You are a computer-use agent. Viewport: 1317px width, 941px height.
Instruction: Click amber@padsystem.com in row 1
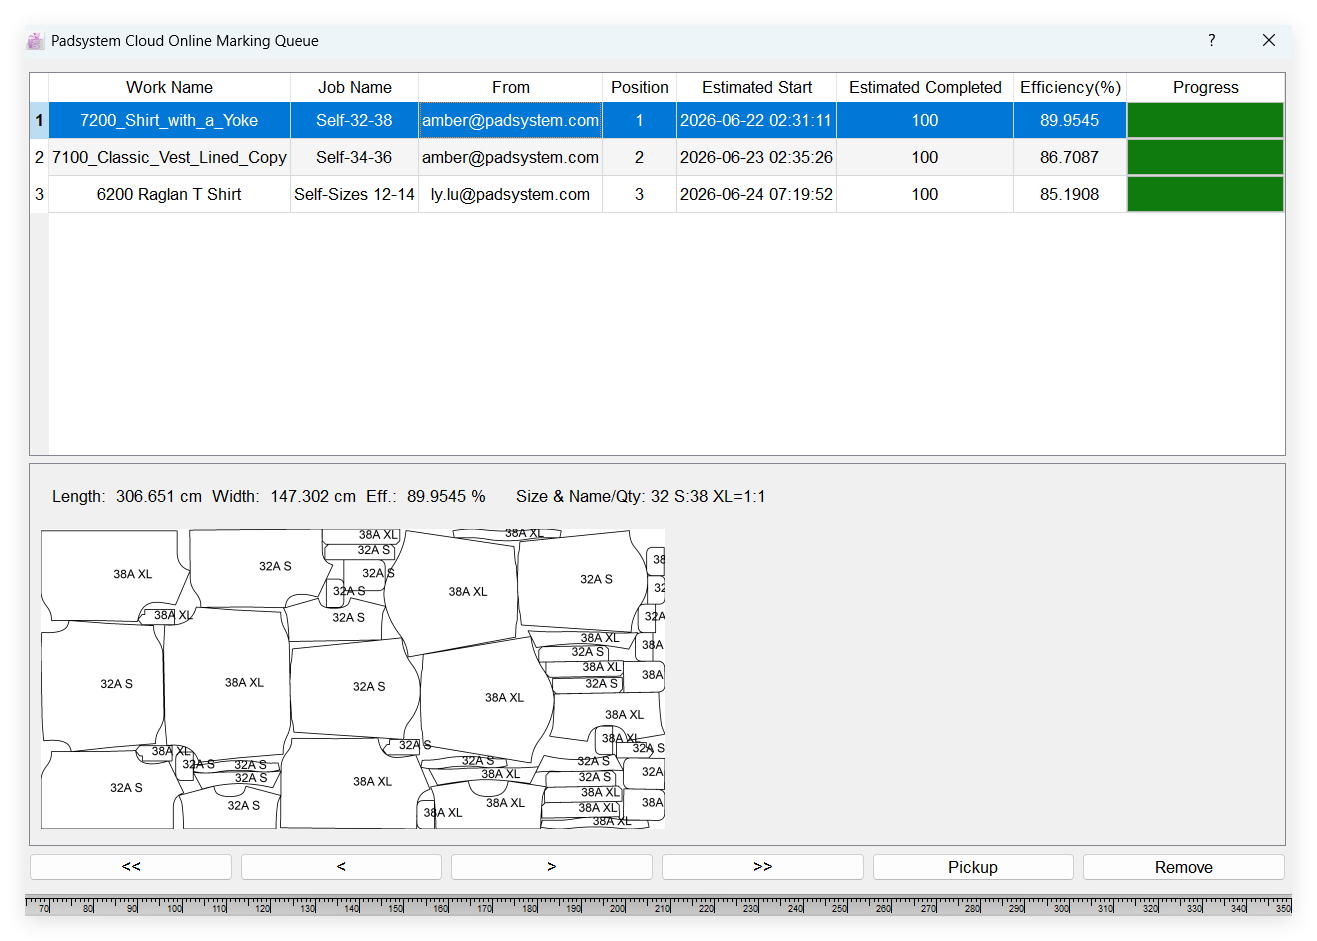tap(510, 120)
